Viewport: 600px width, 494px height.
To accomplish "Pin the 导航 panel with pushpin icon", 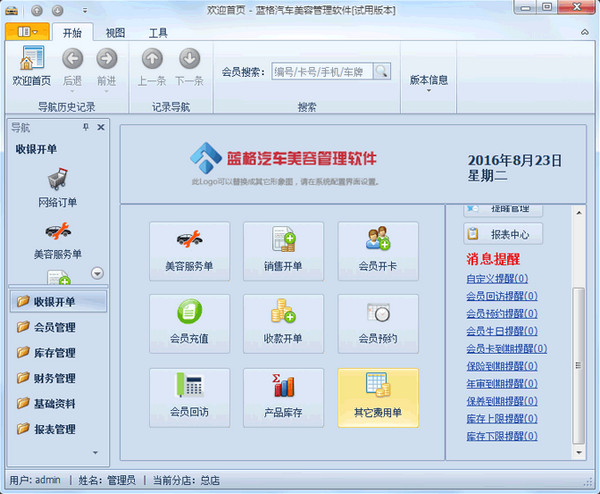I will 86,127.
